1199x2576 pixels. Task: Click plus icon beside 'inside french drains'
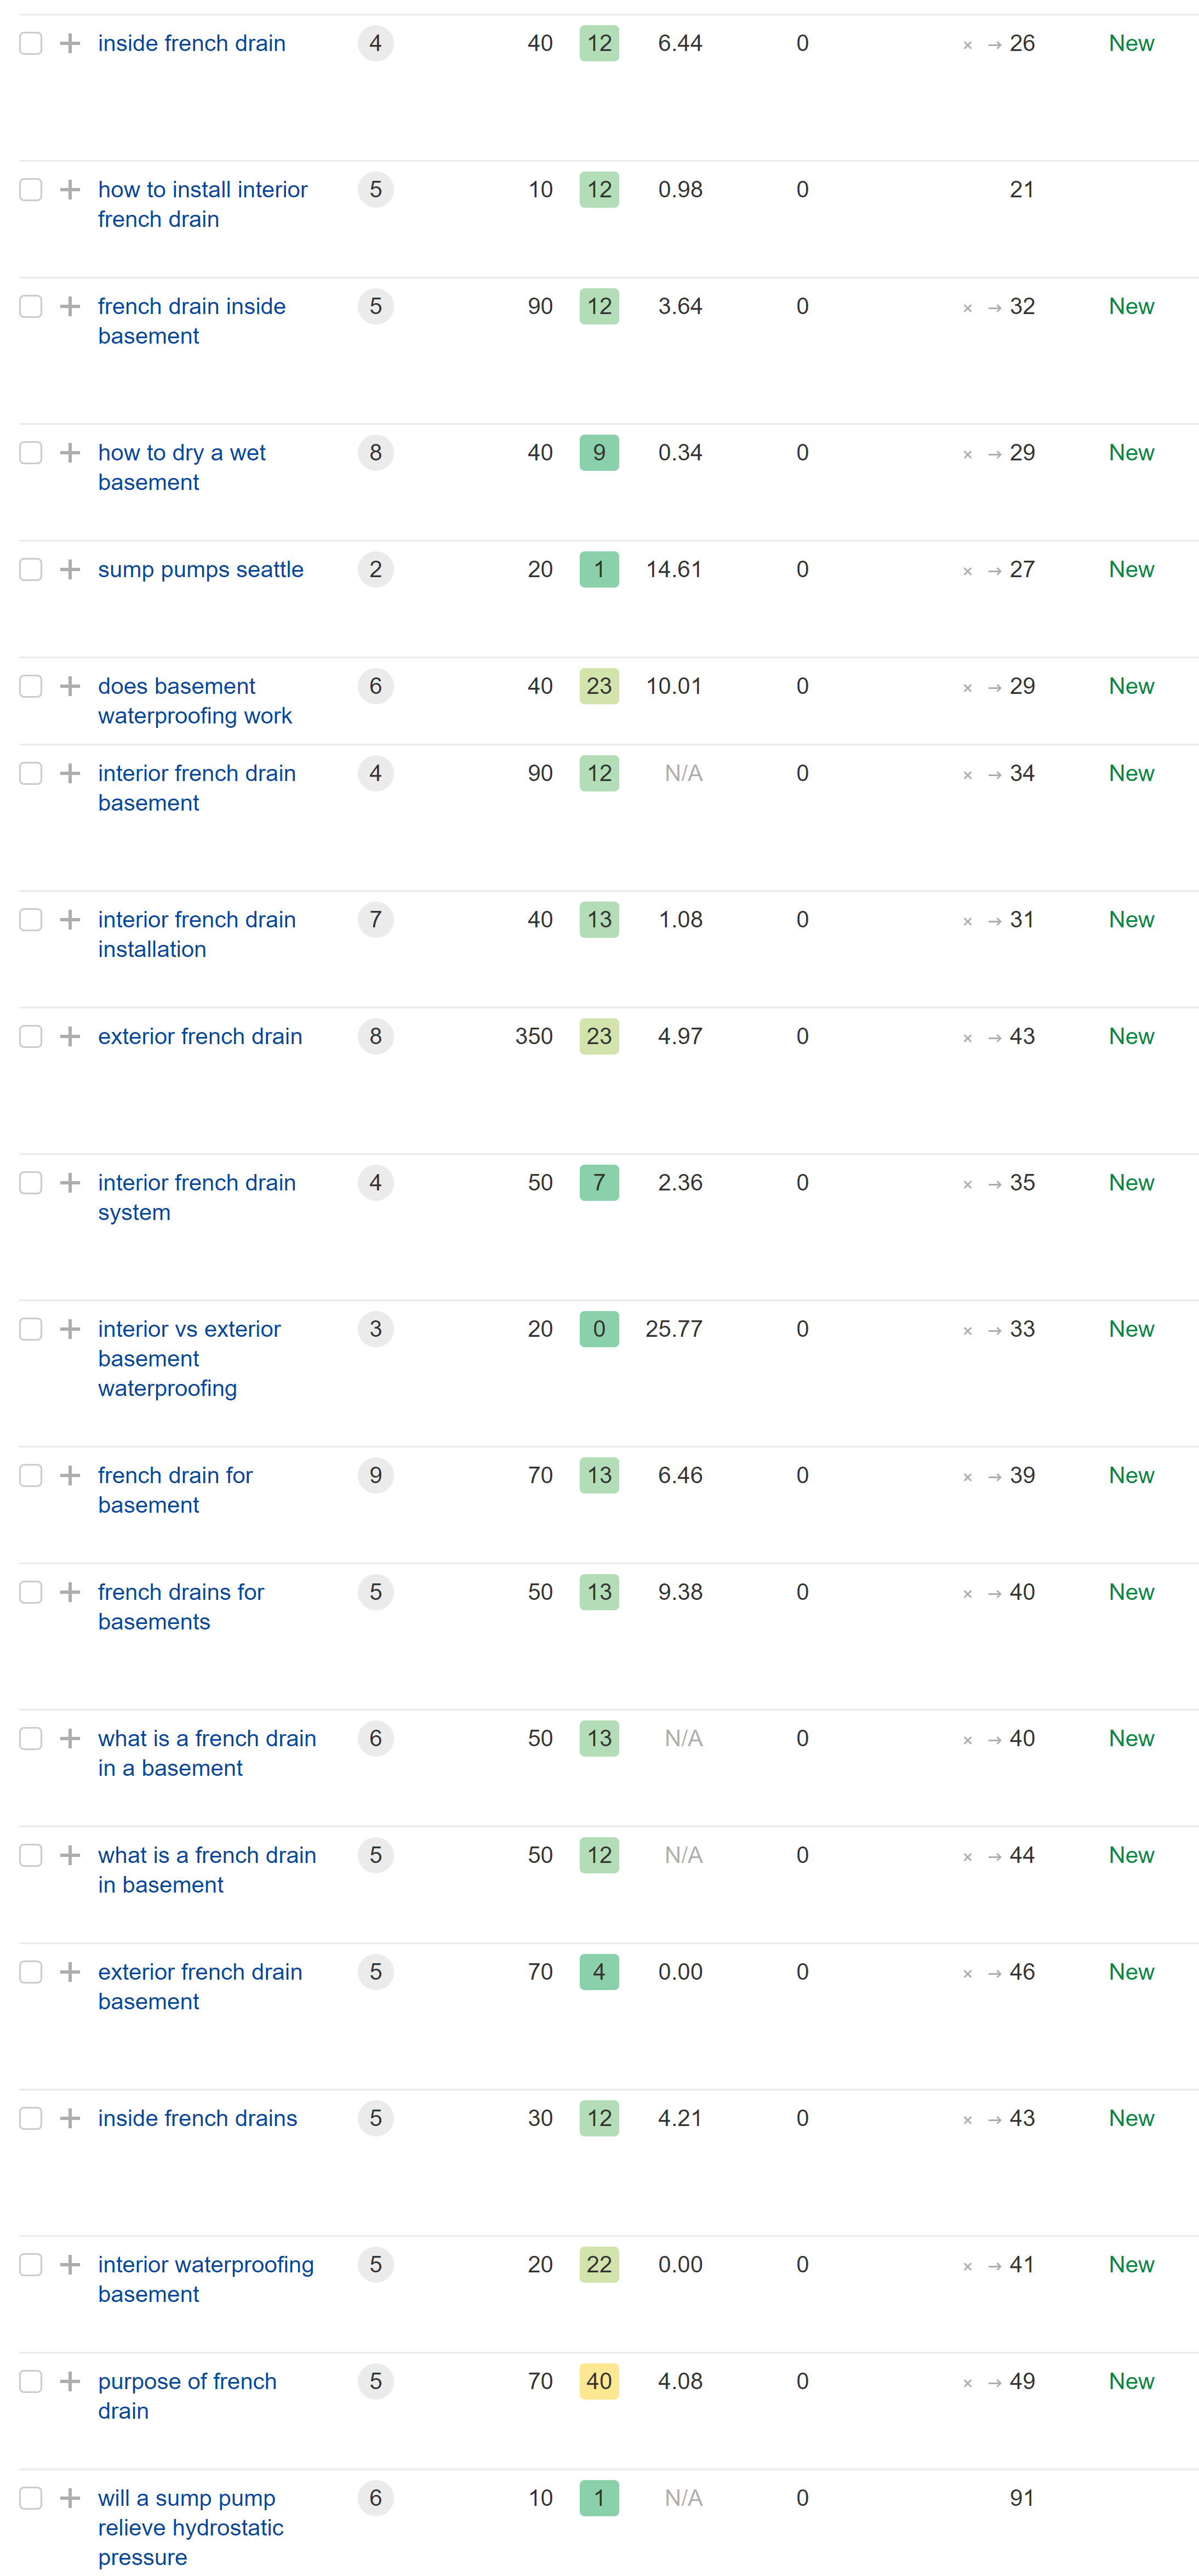[70, 2118]
